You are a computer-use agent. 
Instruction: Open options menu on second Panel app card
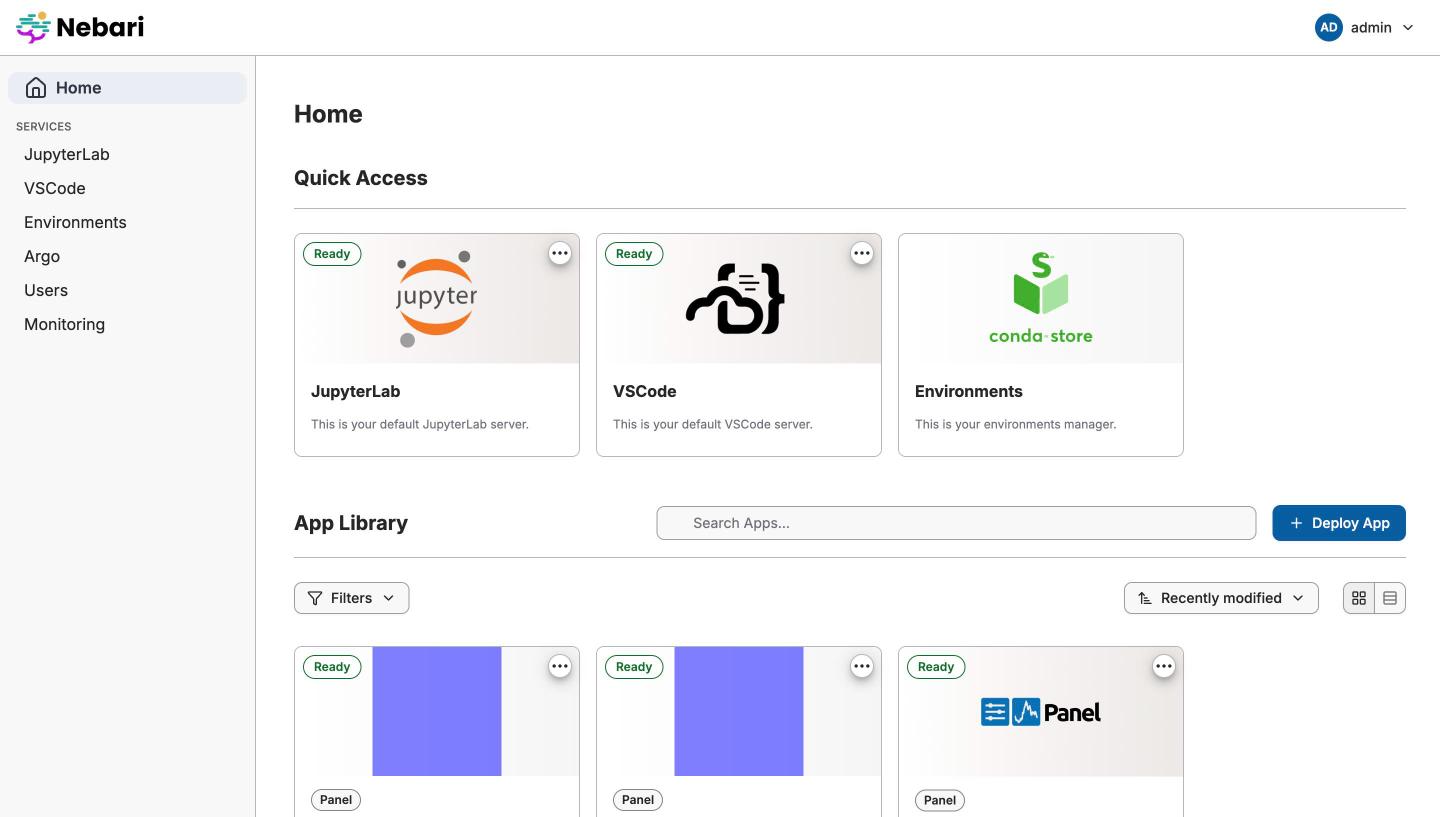pyautogui.click(x=862, y=667)
